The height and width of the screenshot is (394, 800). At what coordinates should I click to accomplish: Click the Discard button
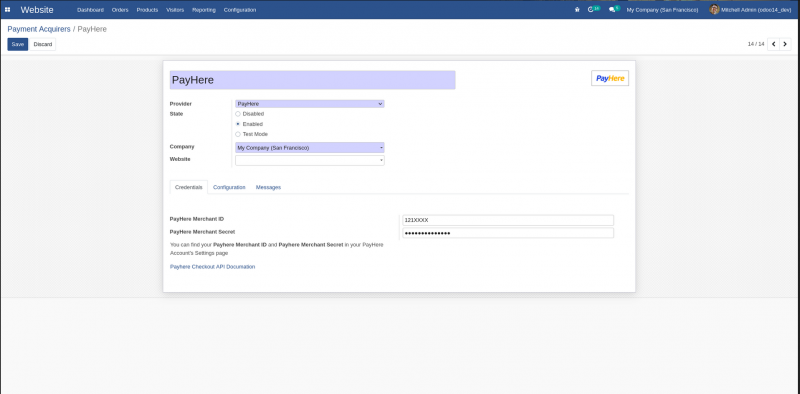coord(43,44)
